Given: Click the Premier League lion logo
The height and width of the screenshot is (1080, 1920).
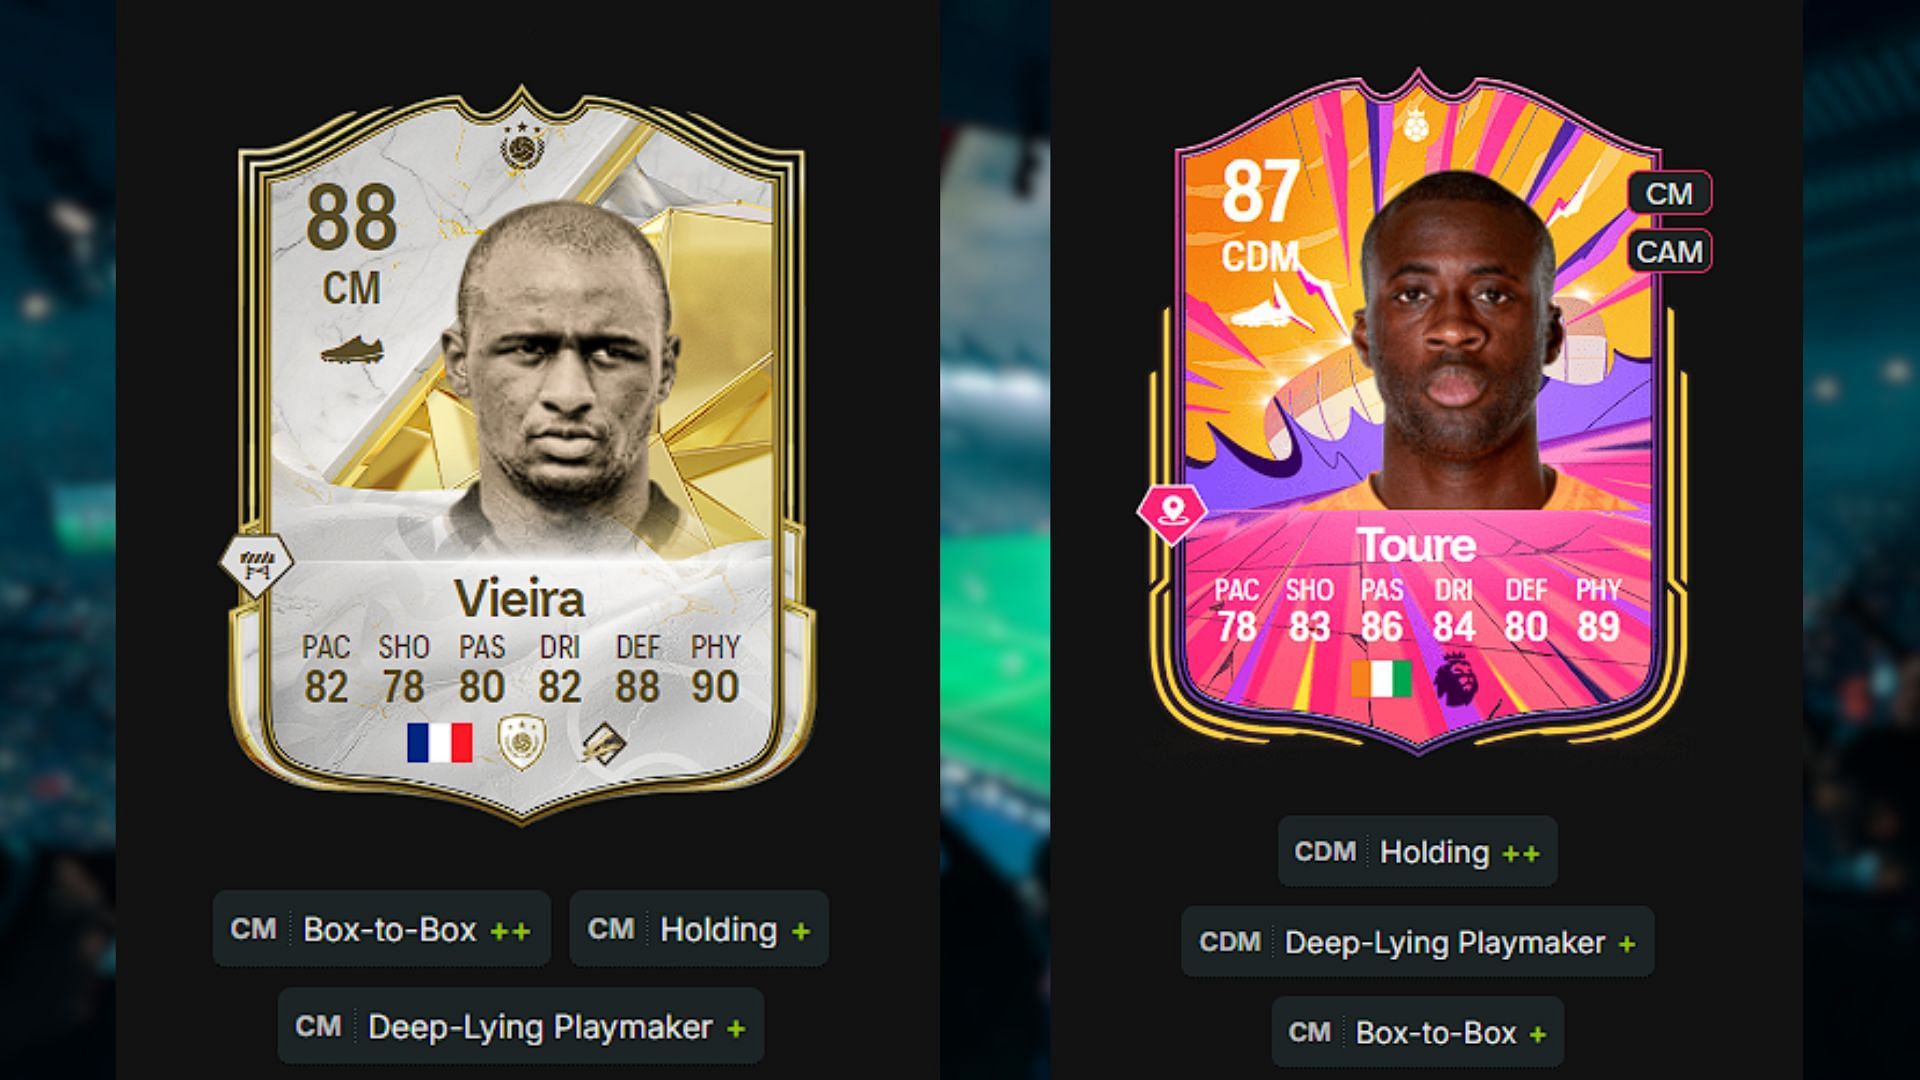Looking at the screenshot, I should [1453, 677].
